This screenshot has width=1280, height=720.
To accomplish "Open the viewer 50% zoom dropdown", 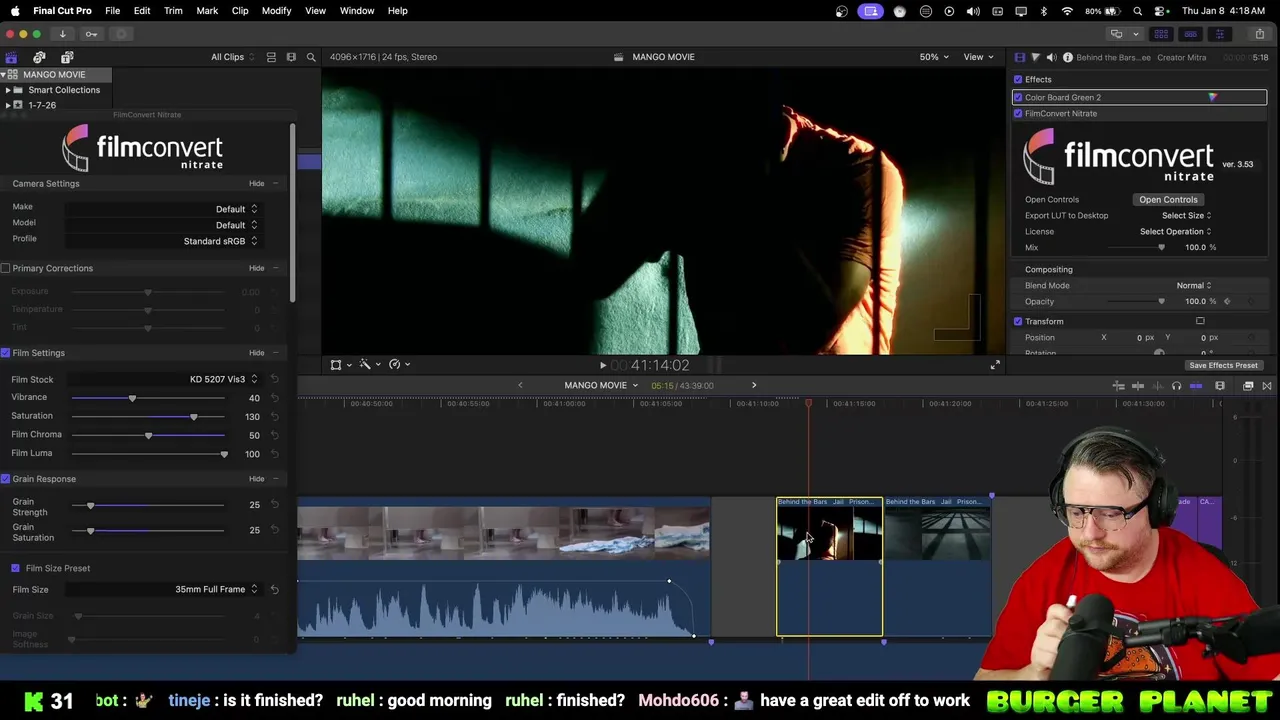I will coord(935,57).
